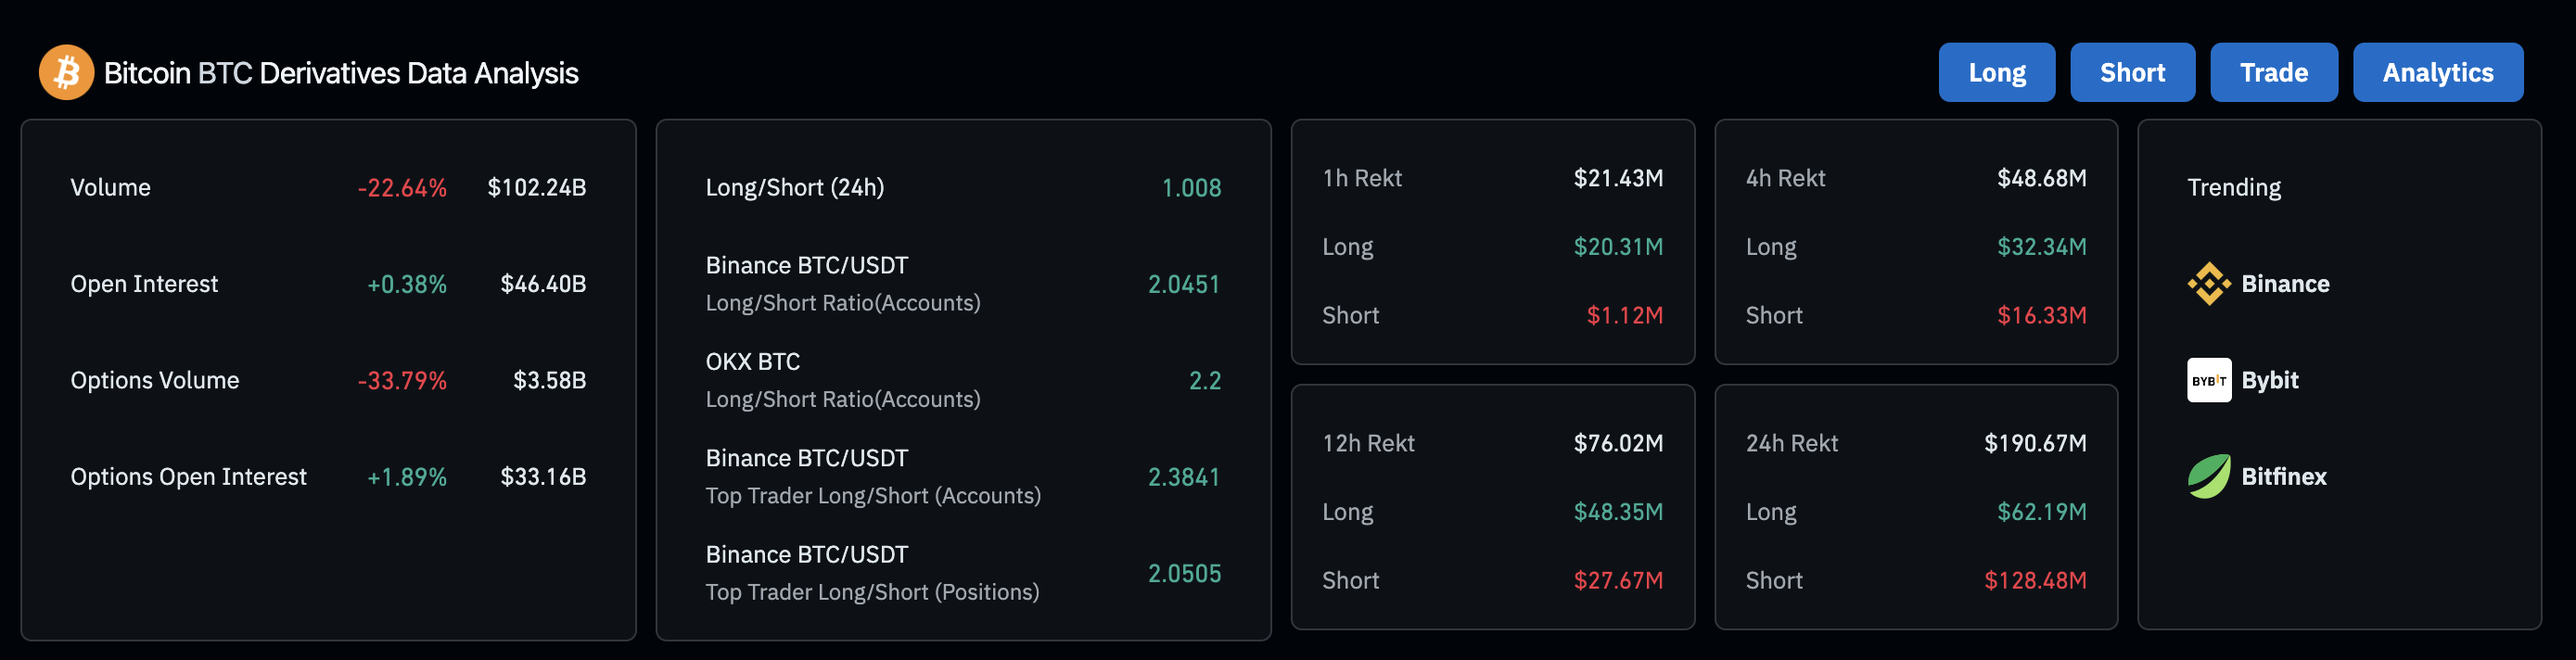Image resolution: width=2576 pixels, height=660 pixels.
Task: Click the orange Bitcoin logo icon
Action: pos(66,72)
